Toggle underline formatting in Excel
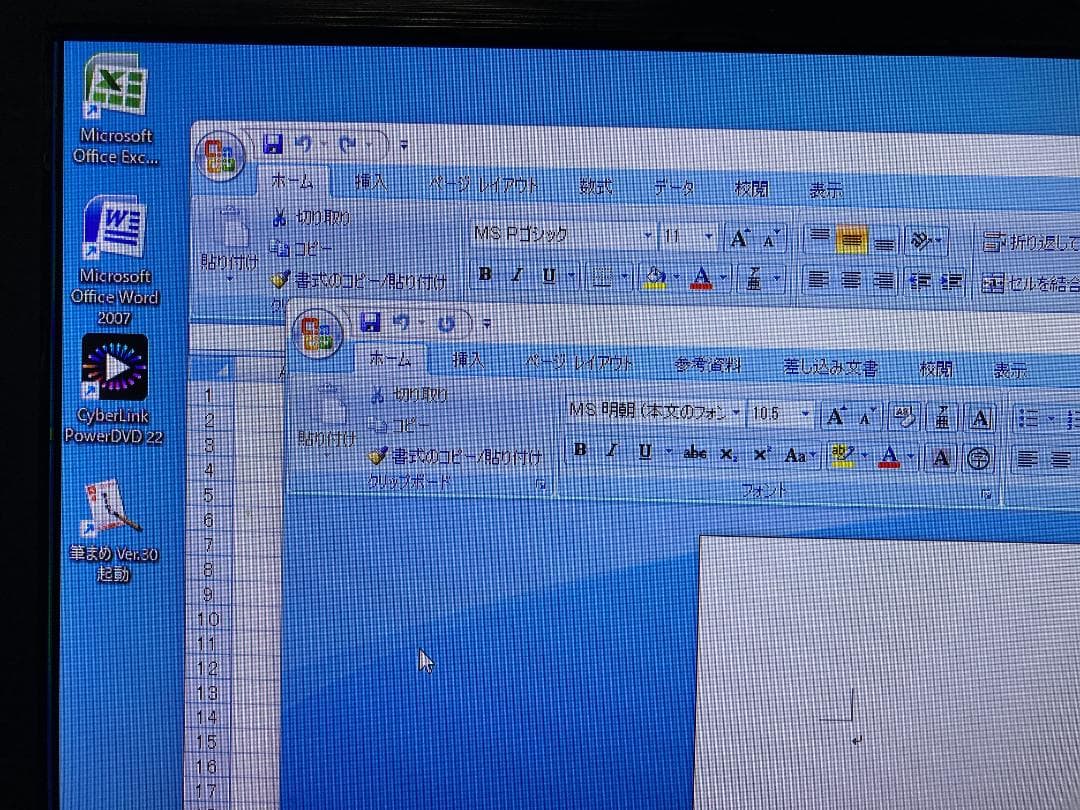 [548, 274]
